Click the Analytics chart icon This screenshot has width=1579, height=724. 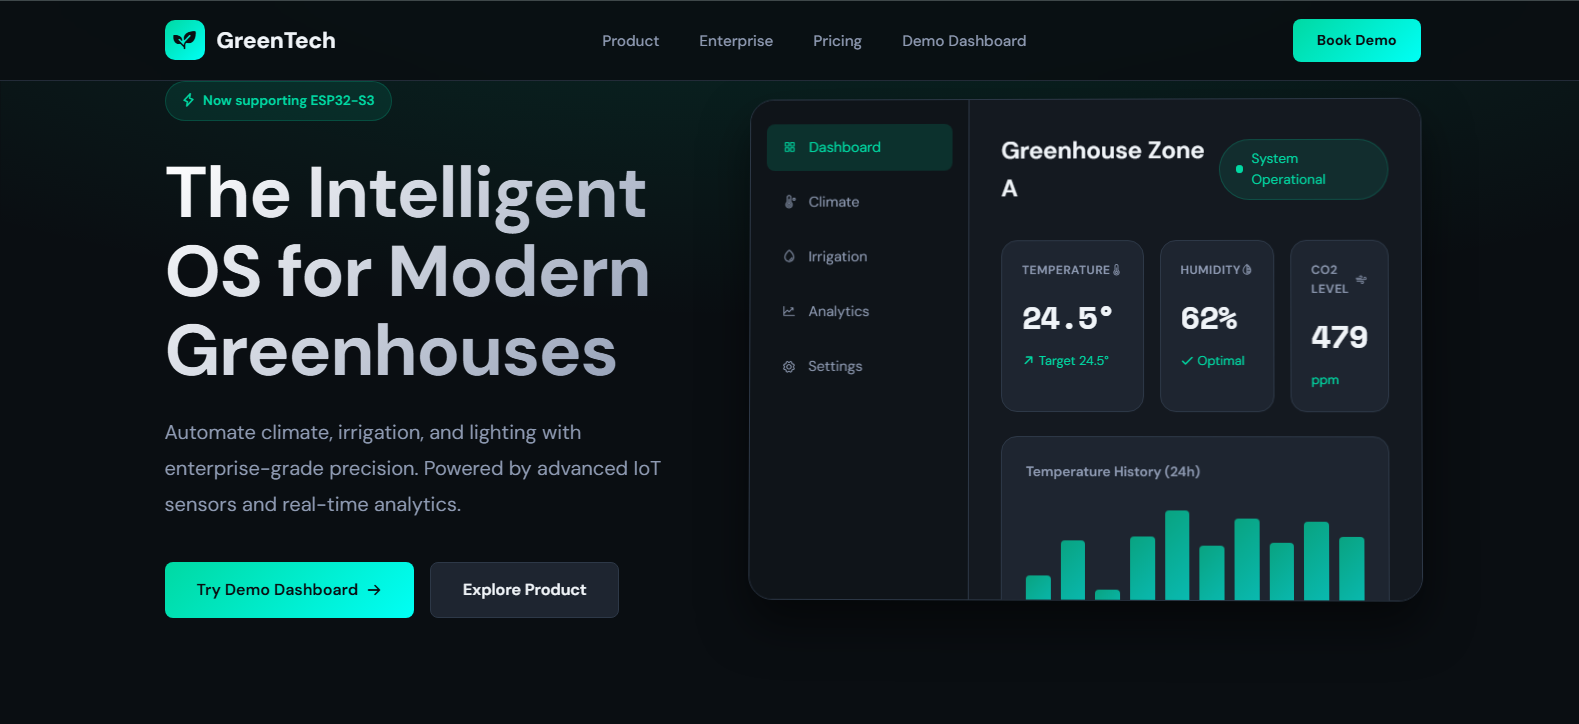tap(789, 311)
